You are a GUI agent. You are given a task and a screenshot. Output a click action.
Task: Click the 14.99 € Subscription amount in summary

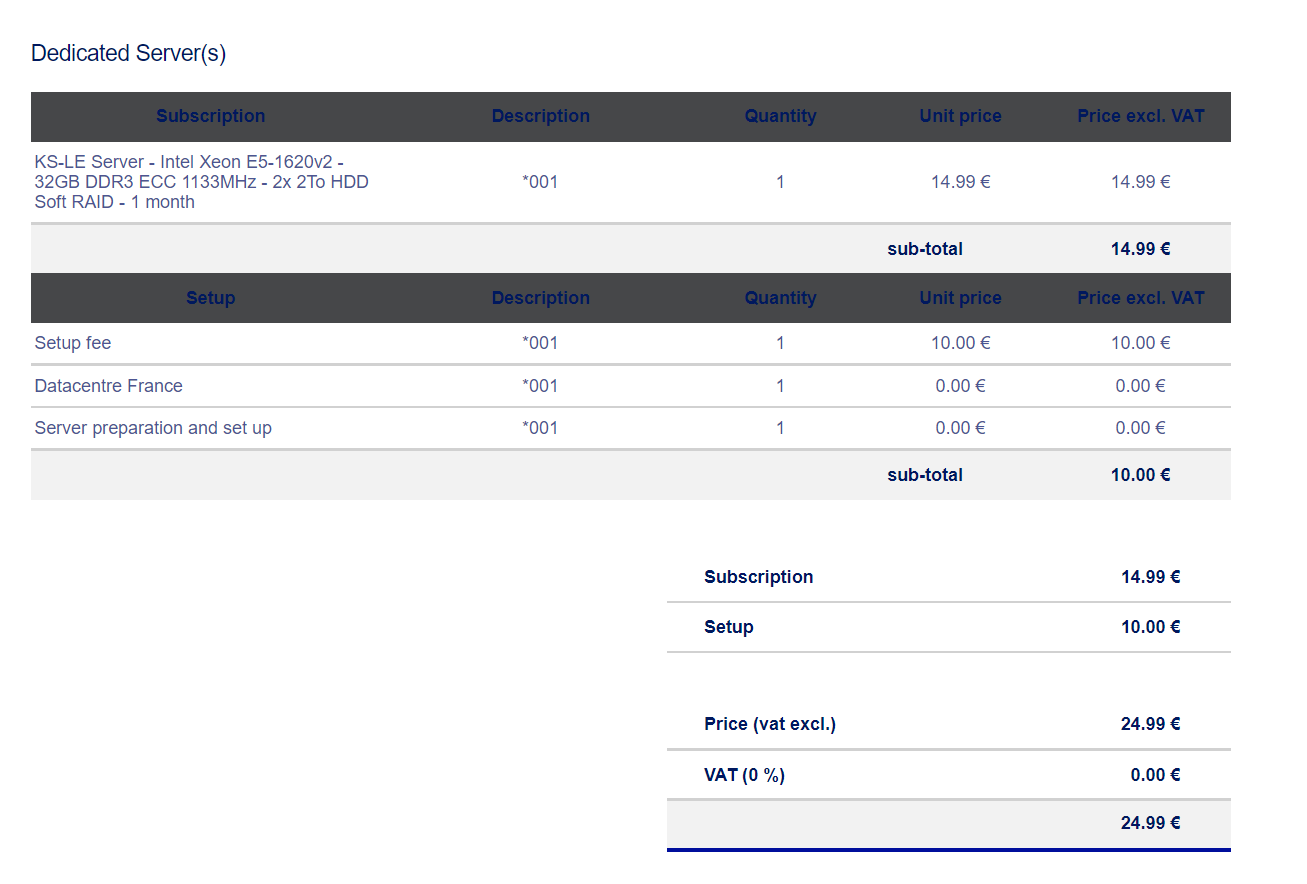[x=1151, y=577]
